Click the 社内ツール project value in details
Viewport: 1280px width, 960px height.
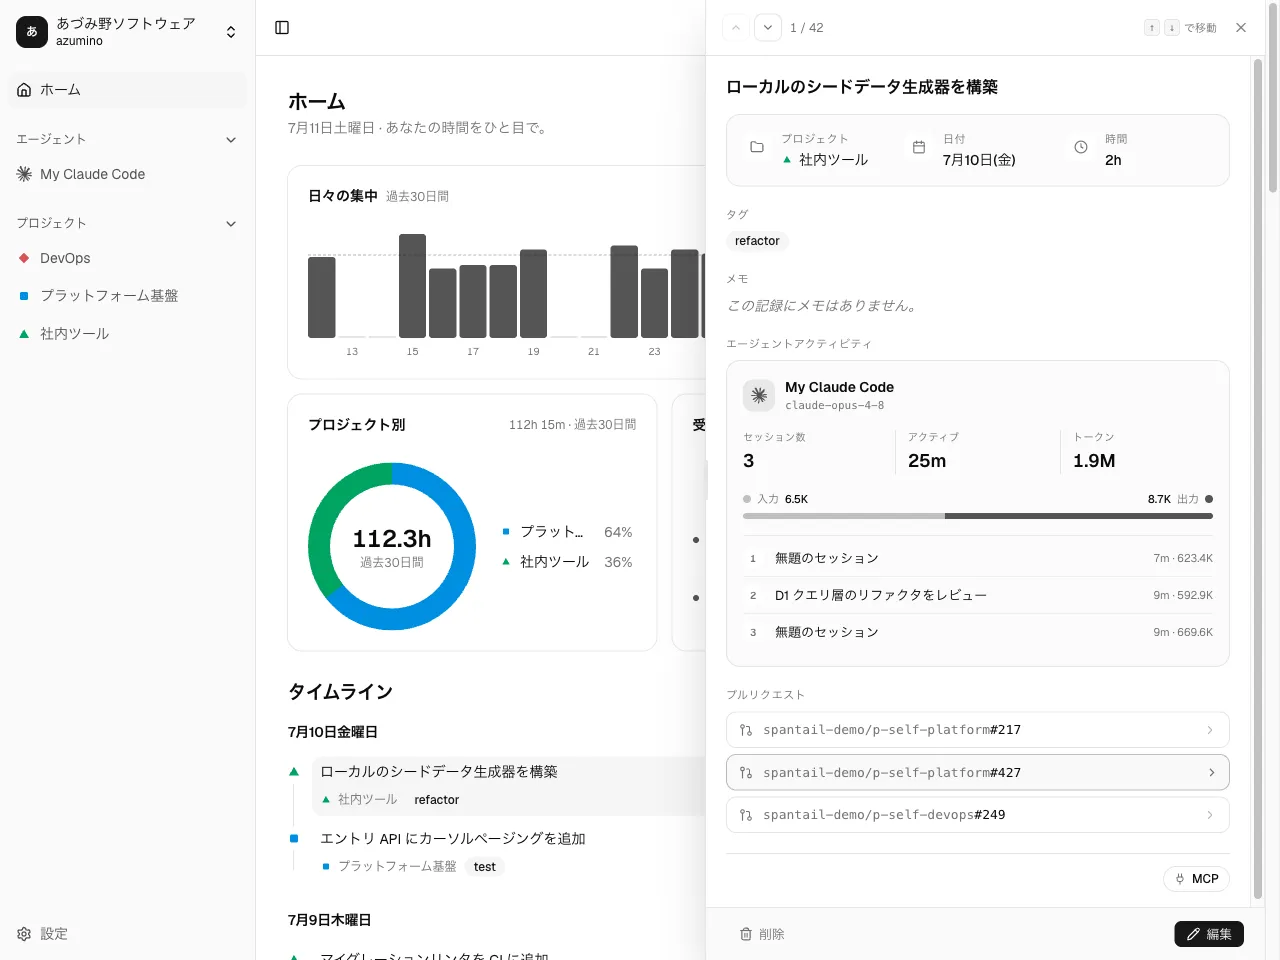(833, 160)
